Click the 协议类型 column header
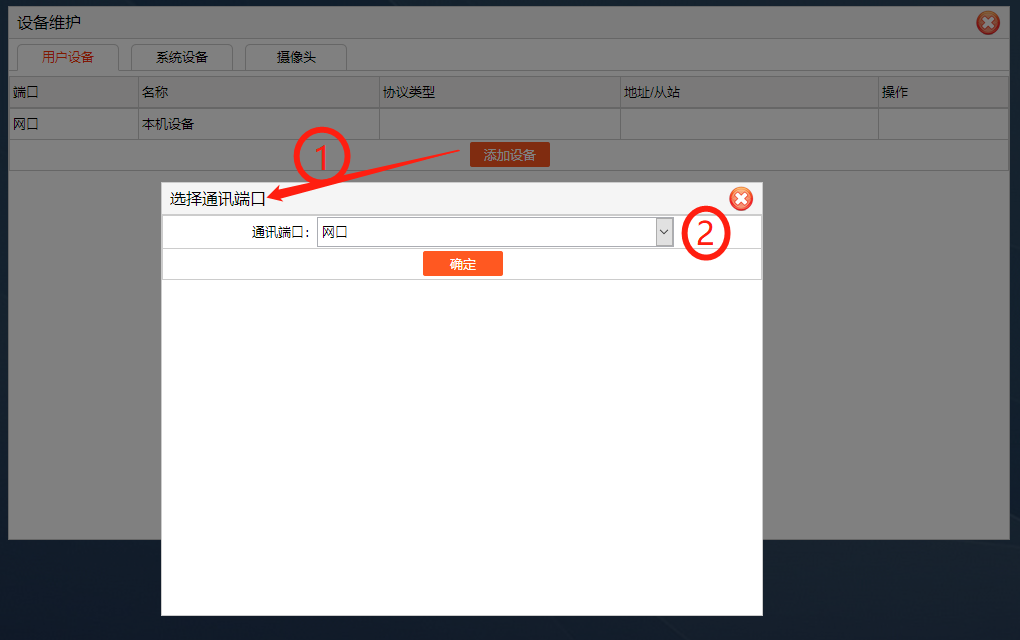This screenshot has width=1020, height=640. pos(409,92)
